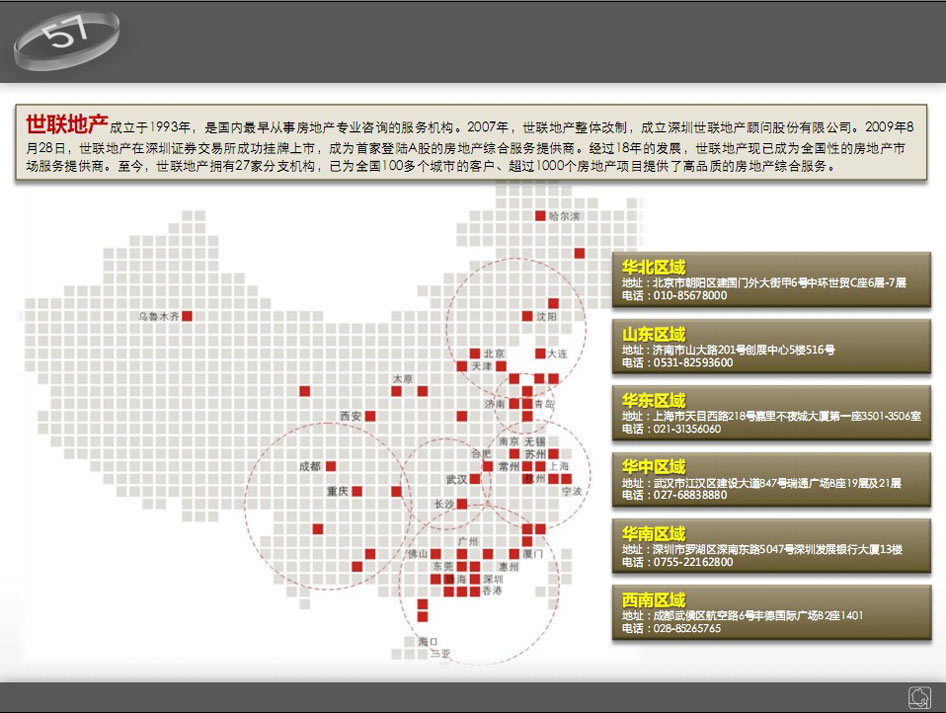Screen dimensions: 946x713
Task: Click the phone number 021-31356060
Action: 687,429
